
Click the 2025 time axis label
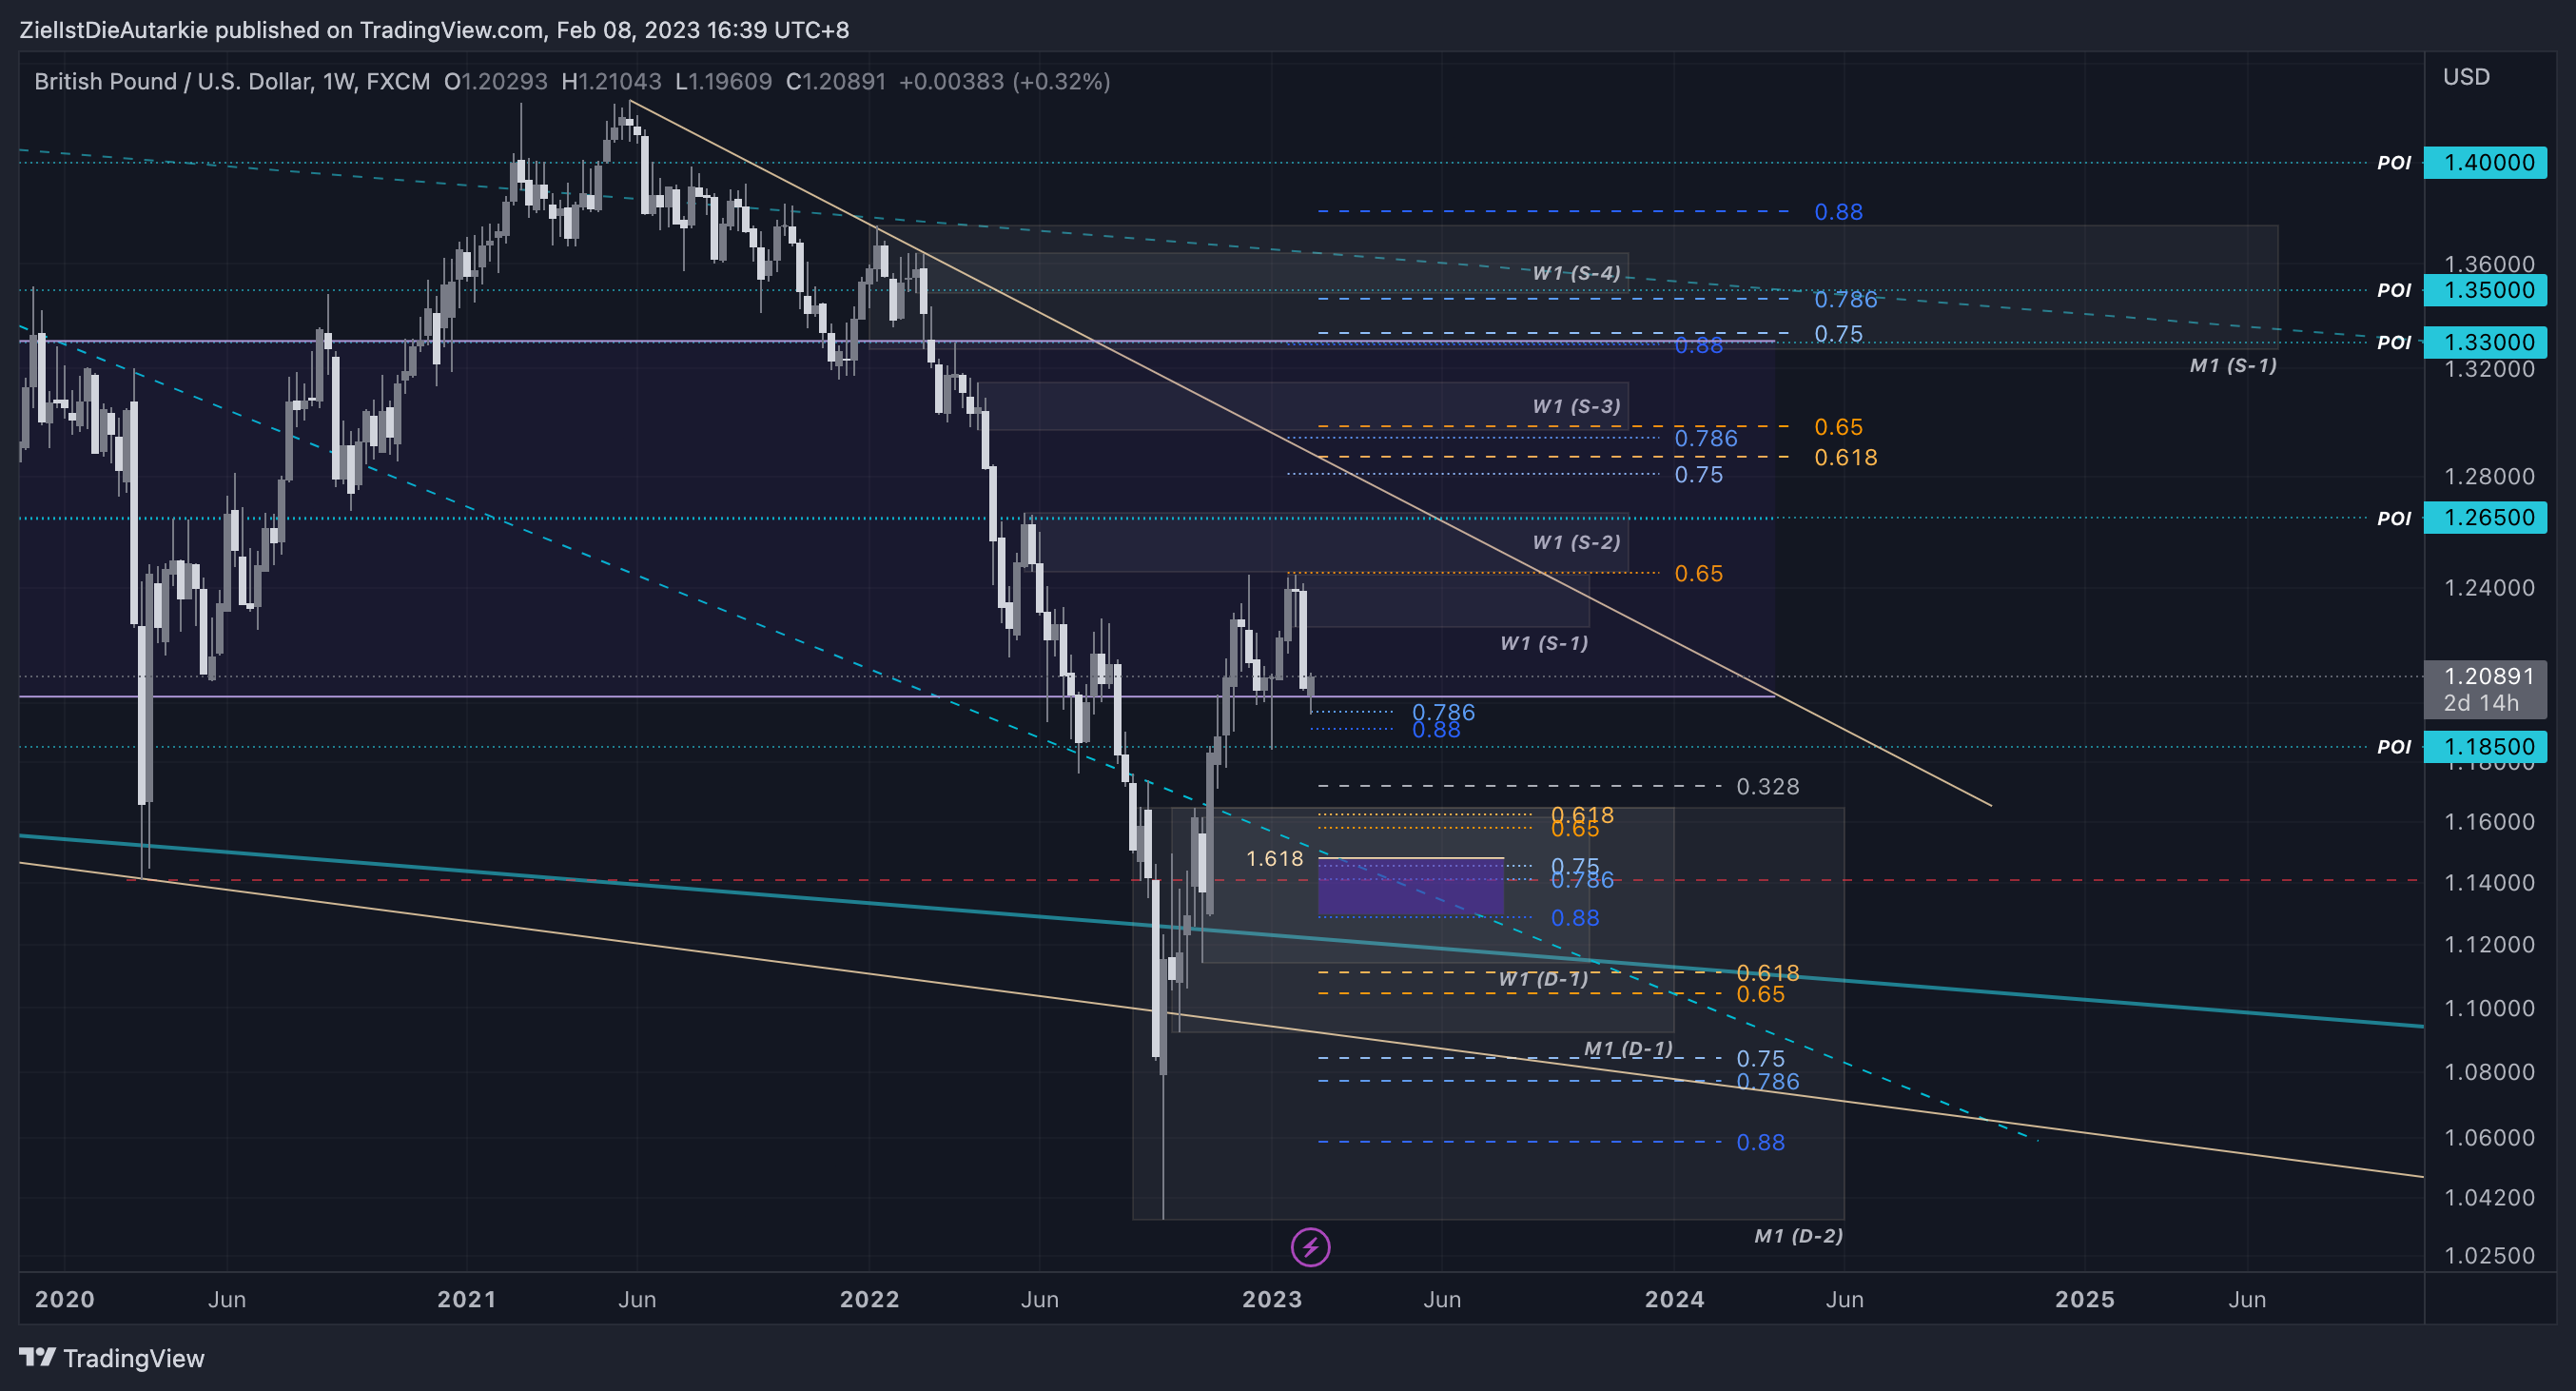point(2085,1299)
